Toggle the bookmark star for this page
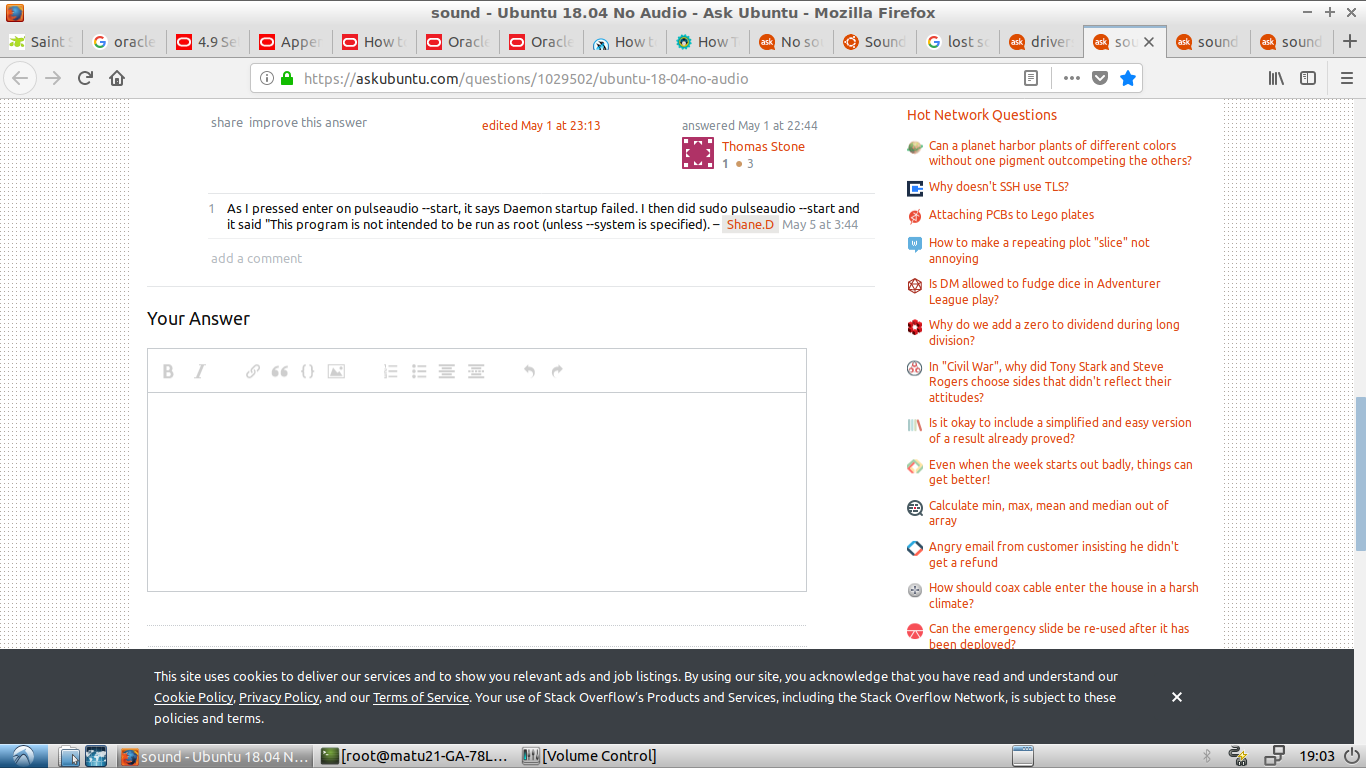The image size is (1366, 768). (1128, 78)
